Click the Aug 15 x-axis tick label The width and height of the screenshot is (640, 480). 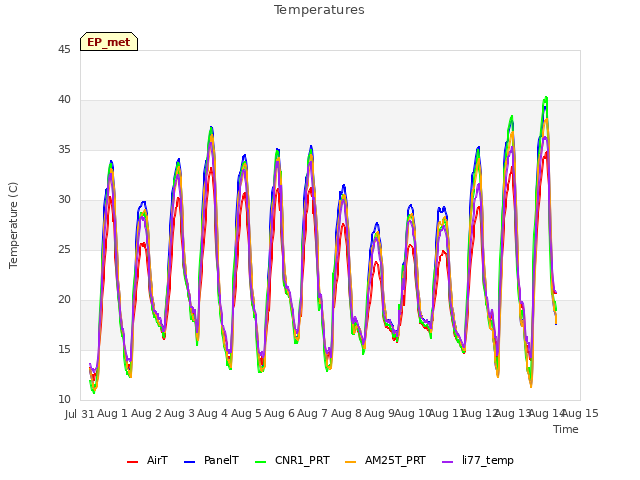tap(582, 413)
